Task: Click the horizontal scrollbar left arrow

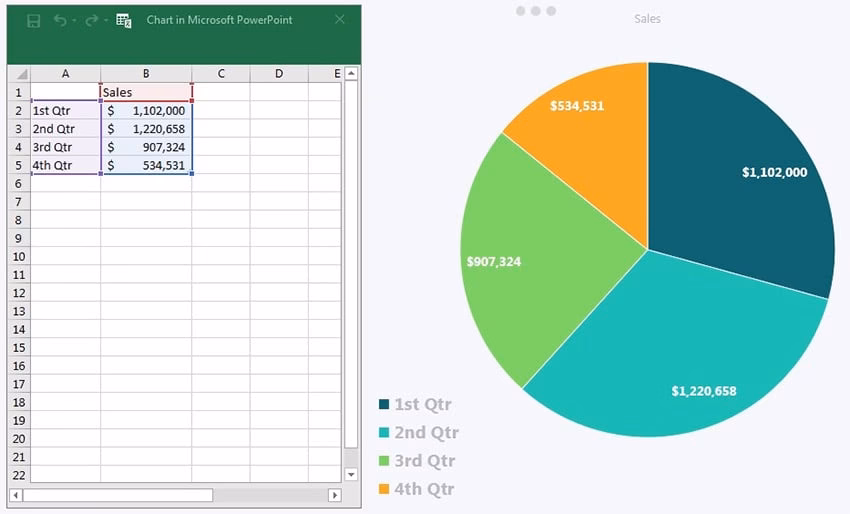Action: pyautogui.click(x=16, y=495)
